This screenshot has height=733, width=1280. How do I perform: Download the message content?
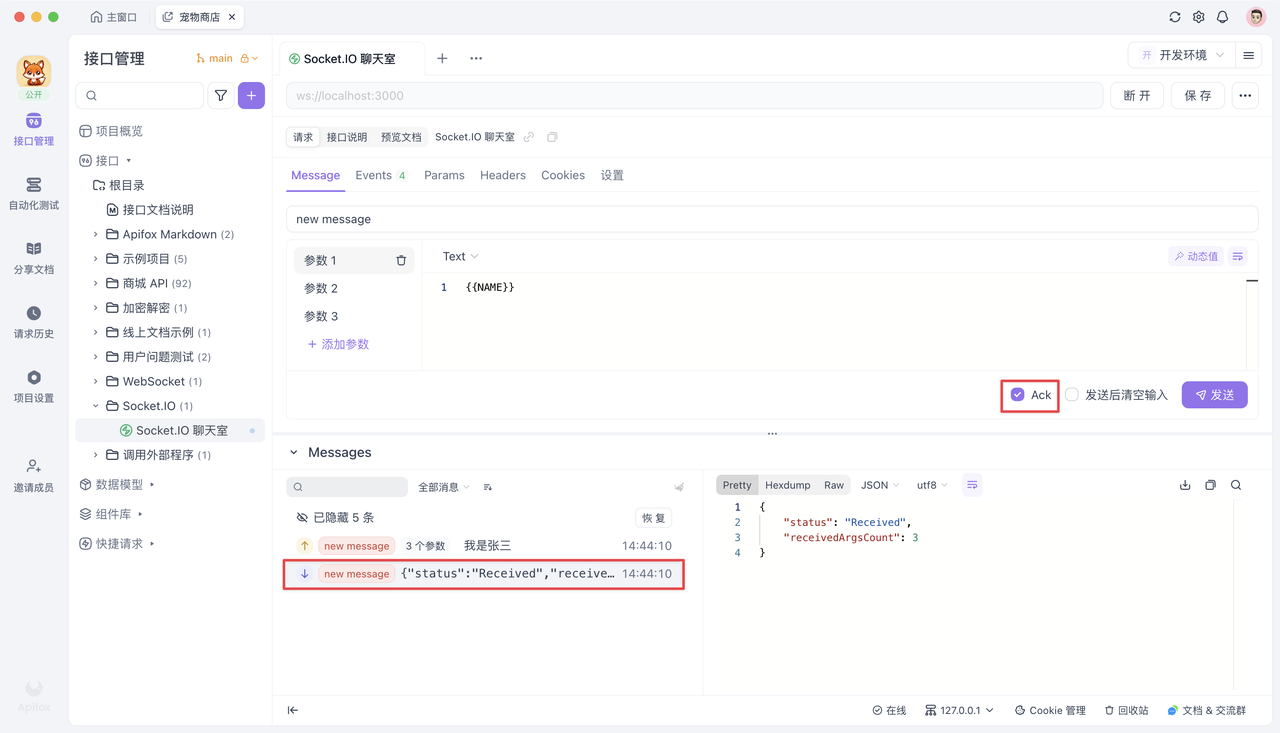(x=1185, y=485)
